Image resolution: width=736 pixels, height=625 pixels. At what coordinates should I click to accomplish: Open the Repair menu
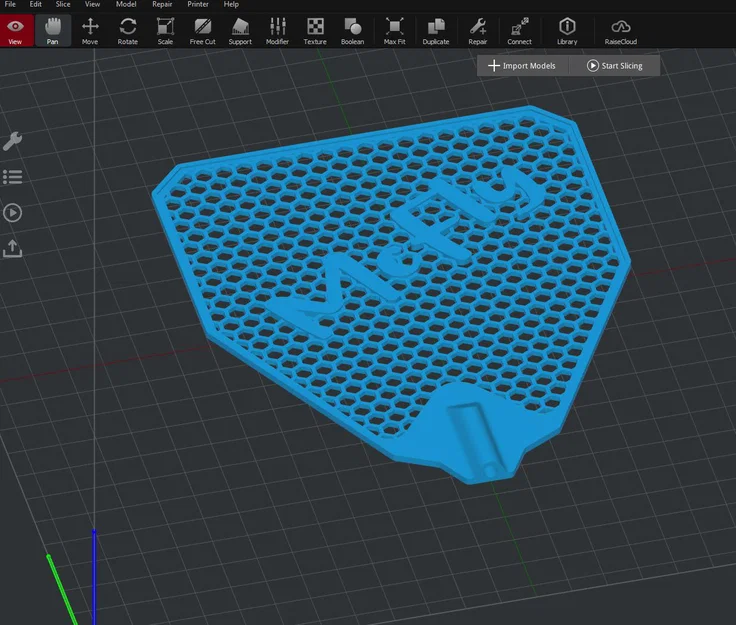[x=162, y=4]
